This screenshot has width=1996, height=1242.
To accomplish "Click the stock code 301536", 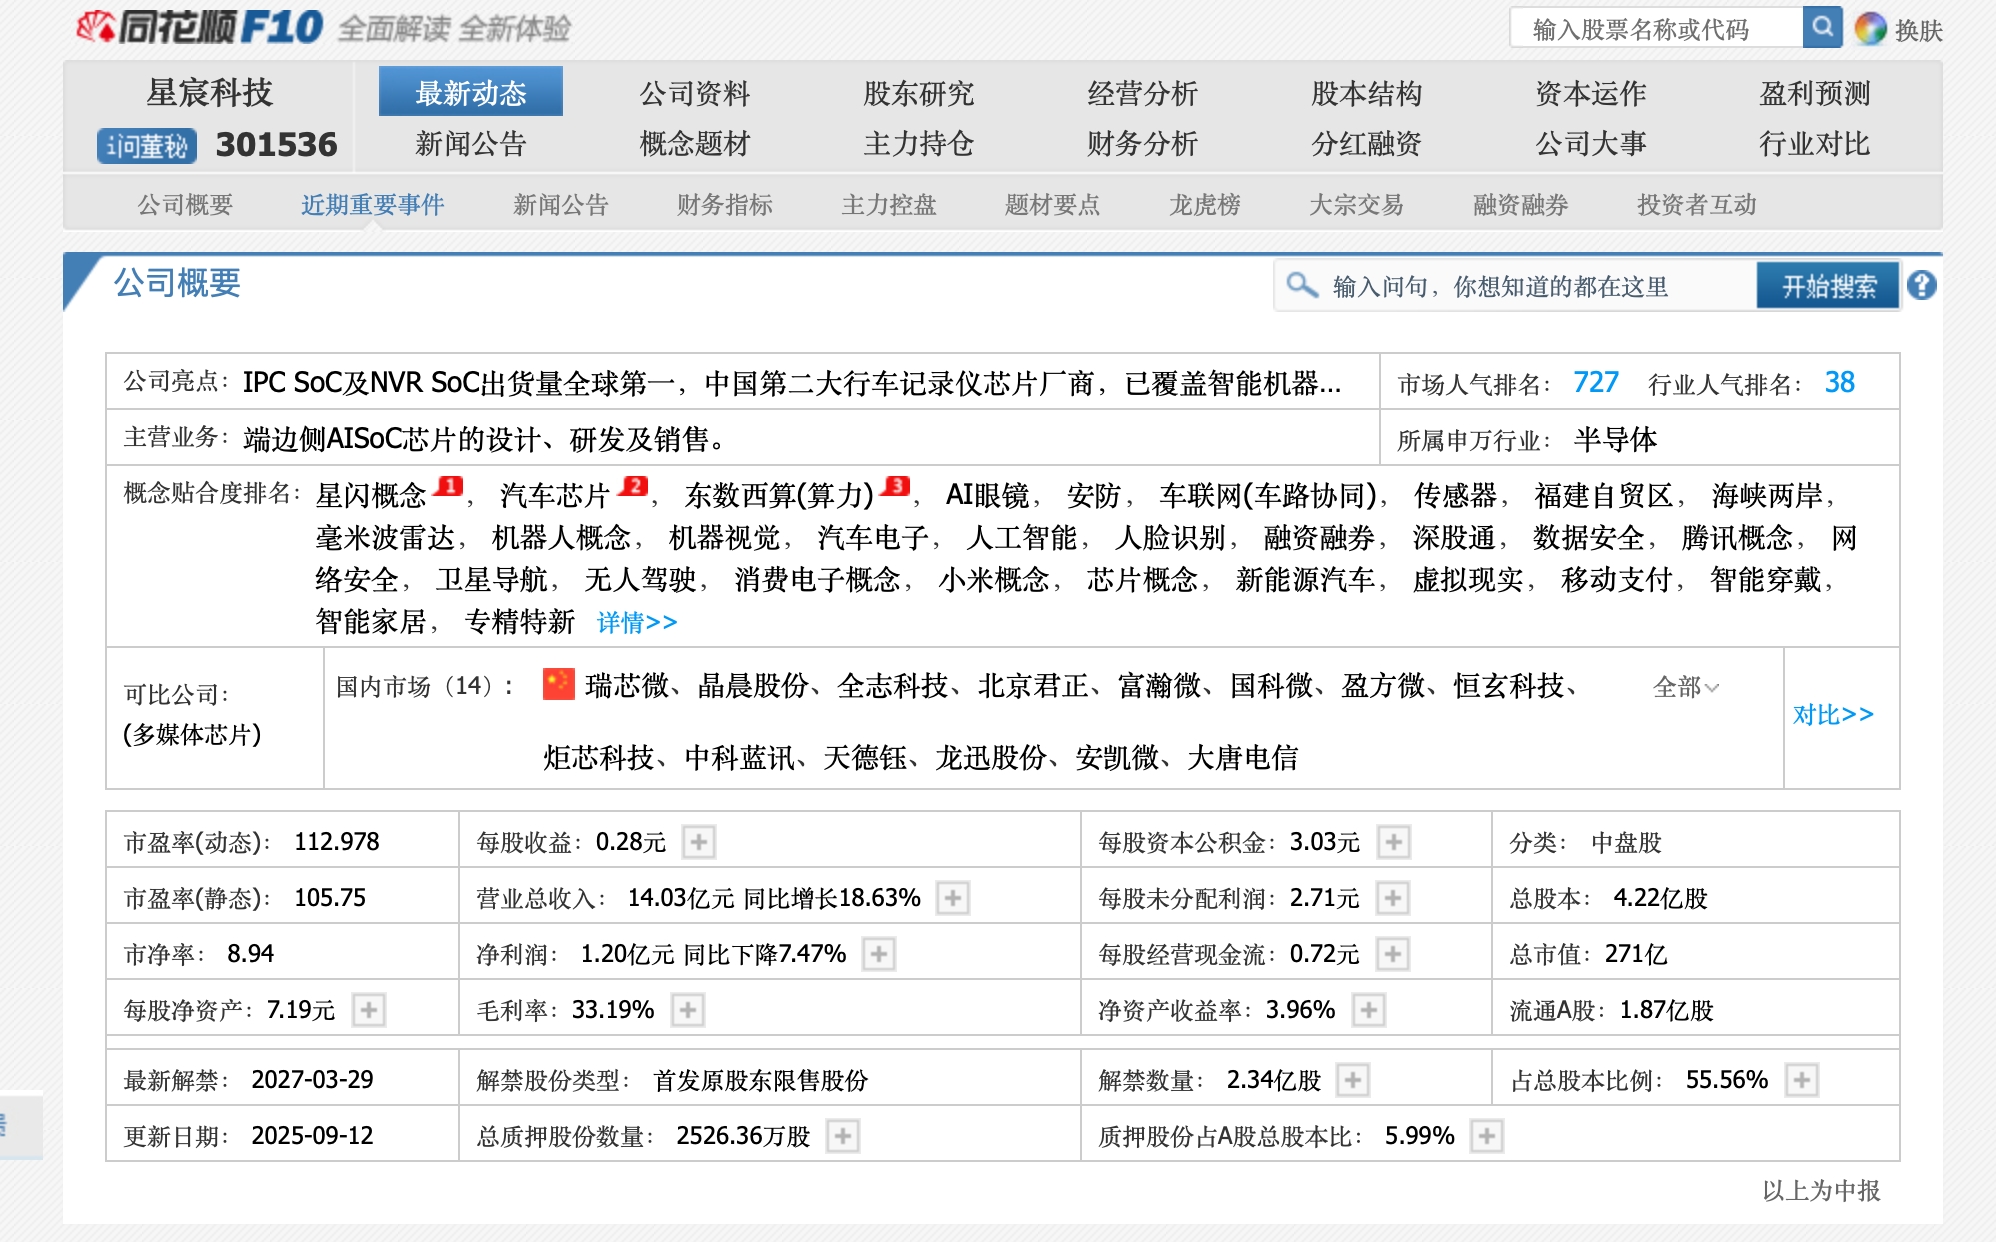I will (277, 145).
